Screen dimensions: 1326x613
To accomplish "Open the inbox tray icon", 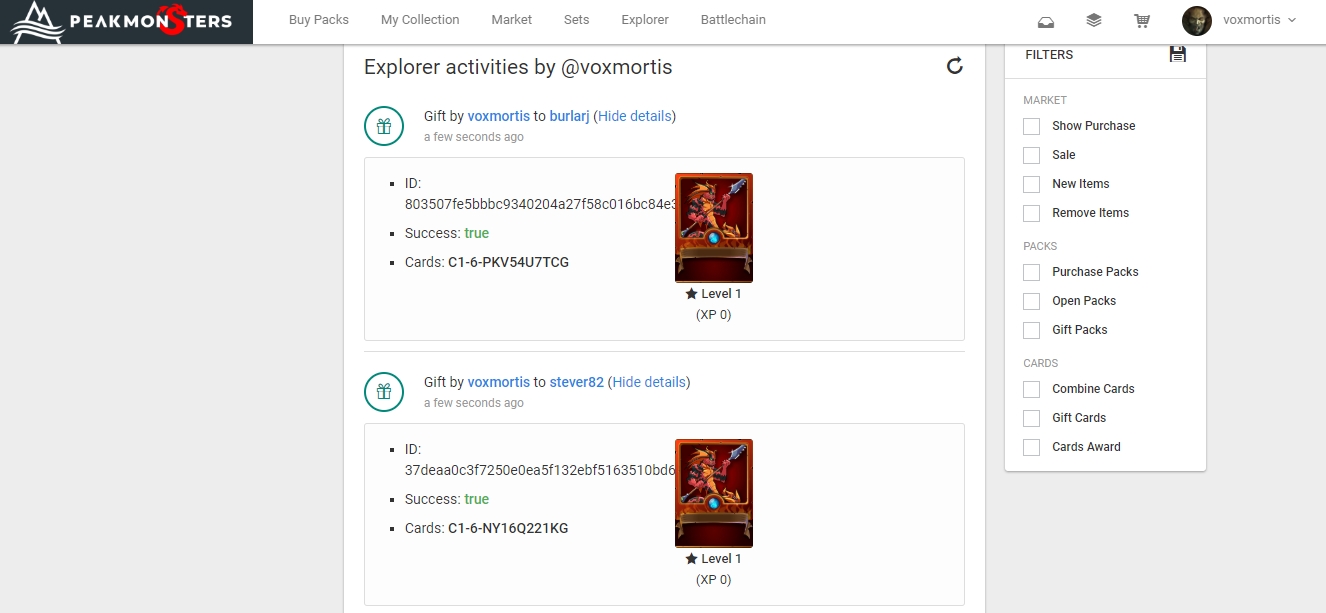I will 1045,20.
